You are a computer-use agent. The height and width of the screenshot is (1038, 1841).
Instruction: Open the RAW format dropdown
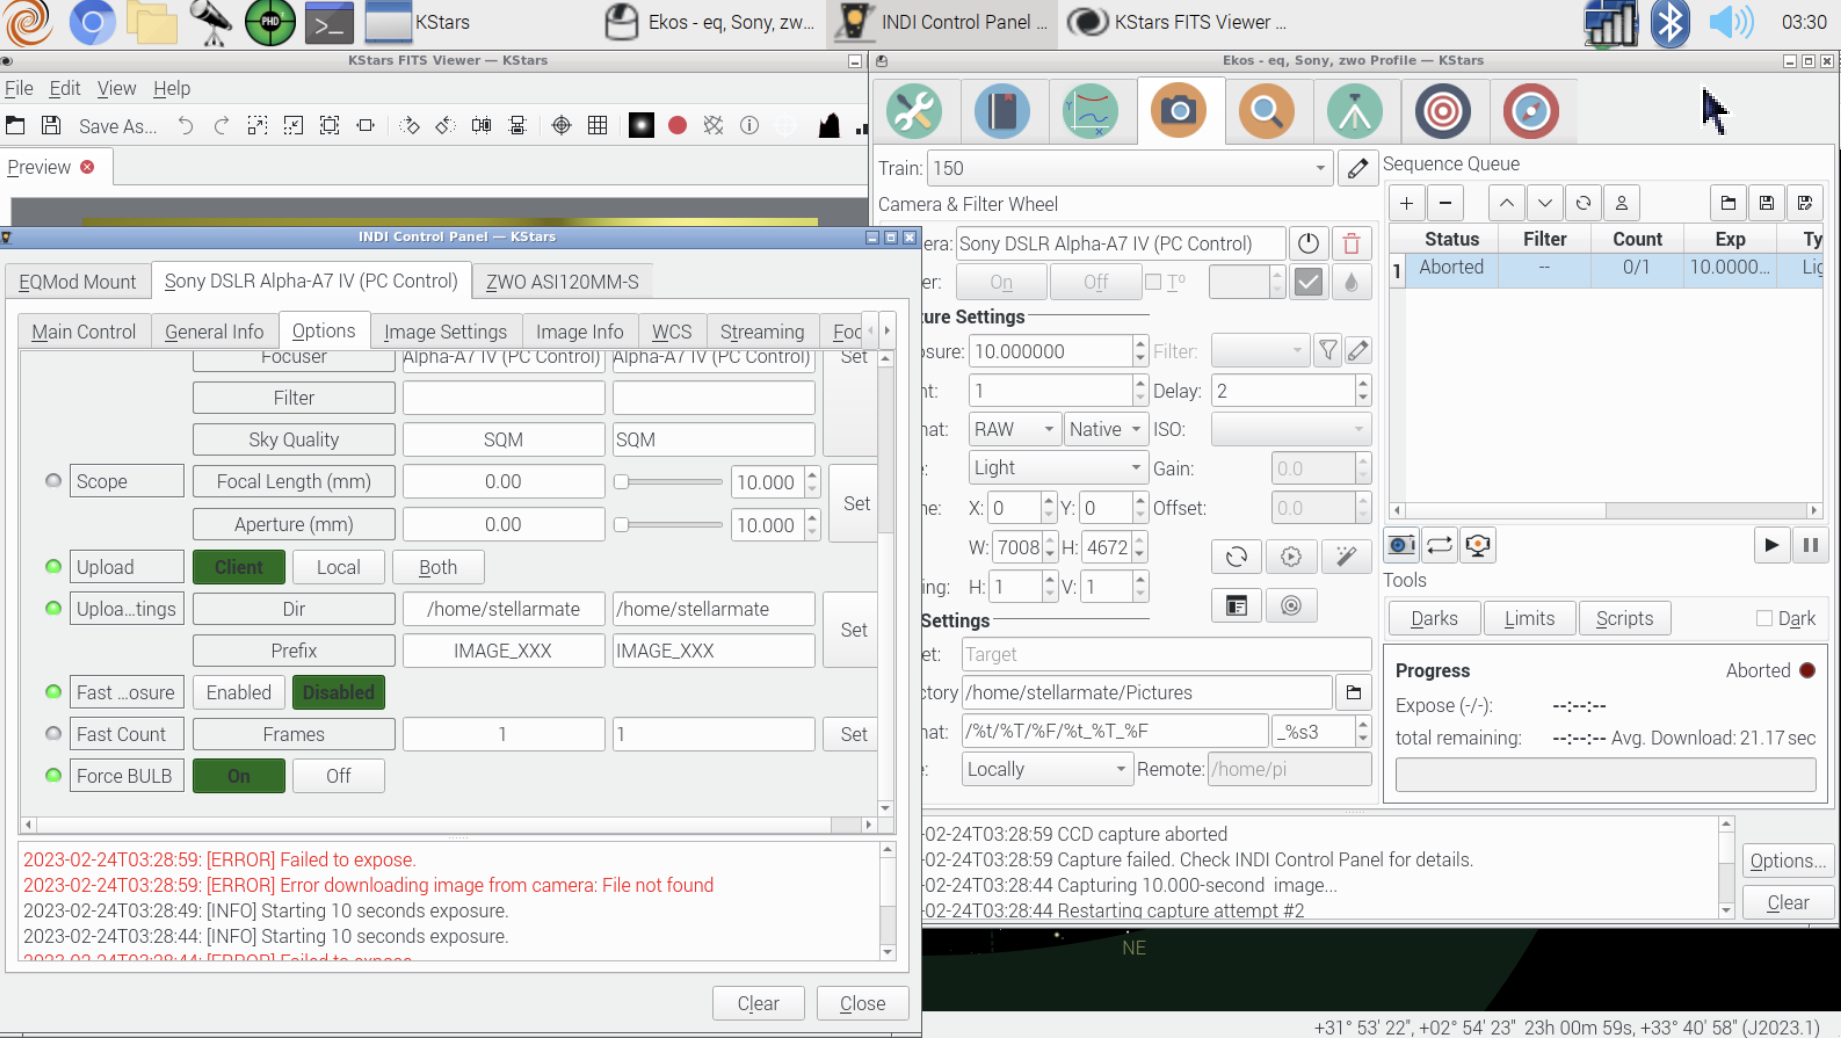pyautogui.click(x=1014, y=429)
